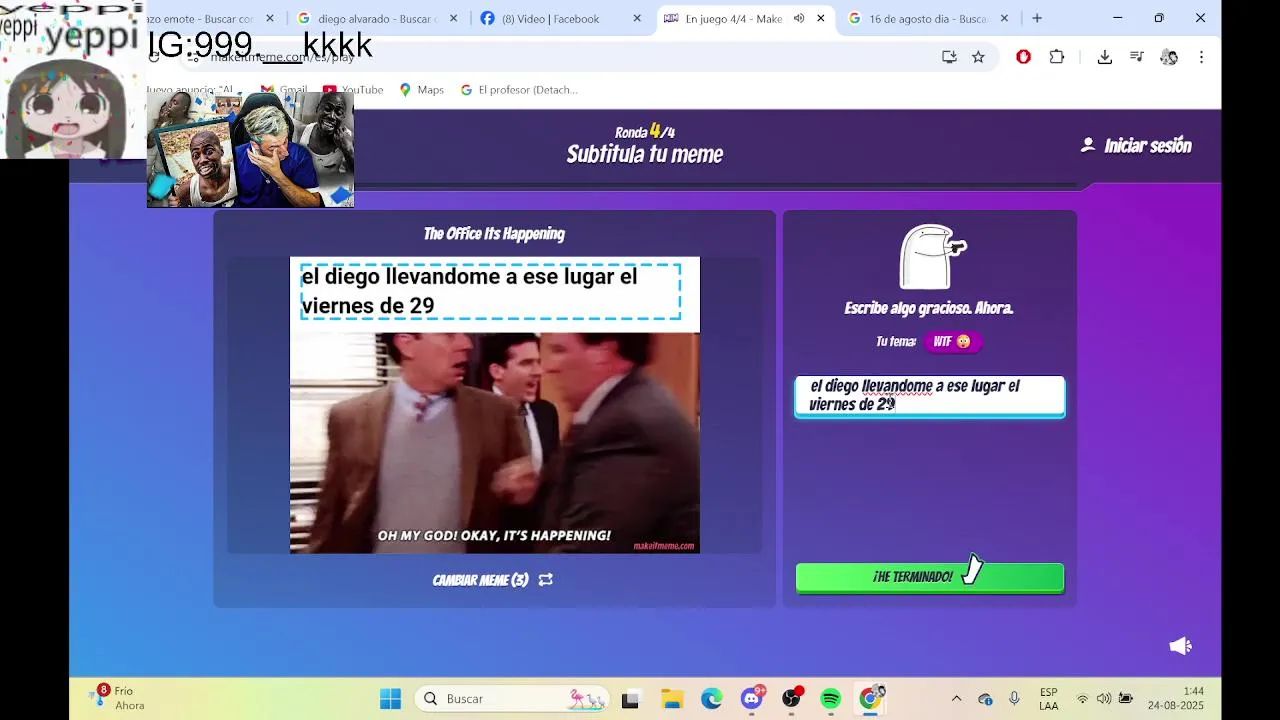1280x720 pixels.
Task: Open Chrome three-dot menu
Action: (x=1201, y=57)
